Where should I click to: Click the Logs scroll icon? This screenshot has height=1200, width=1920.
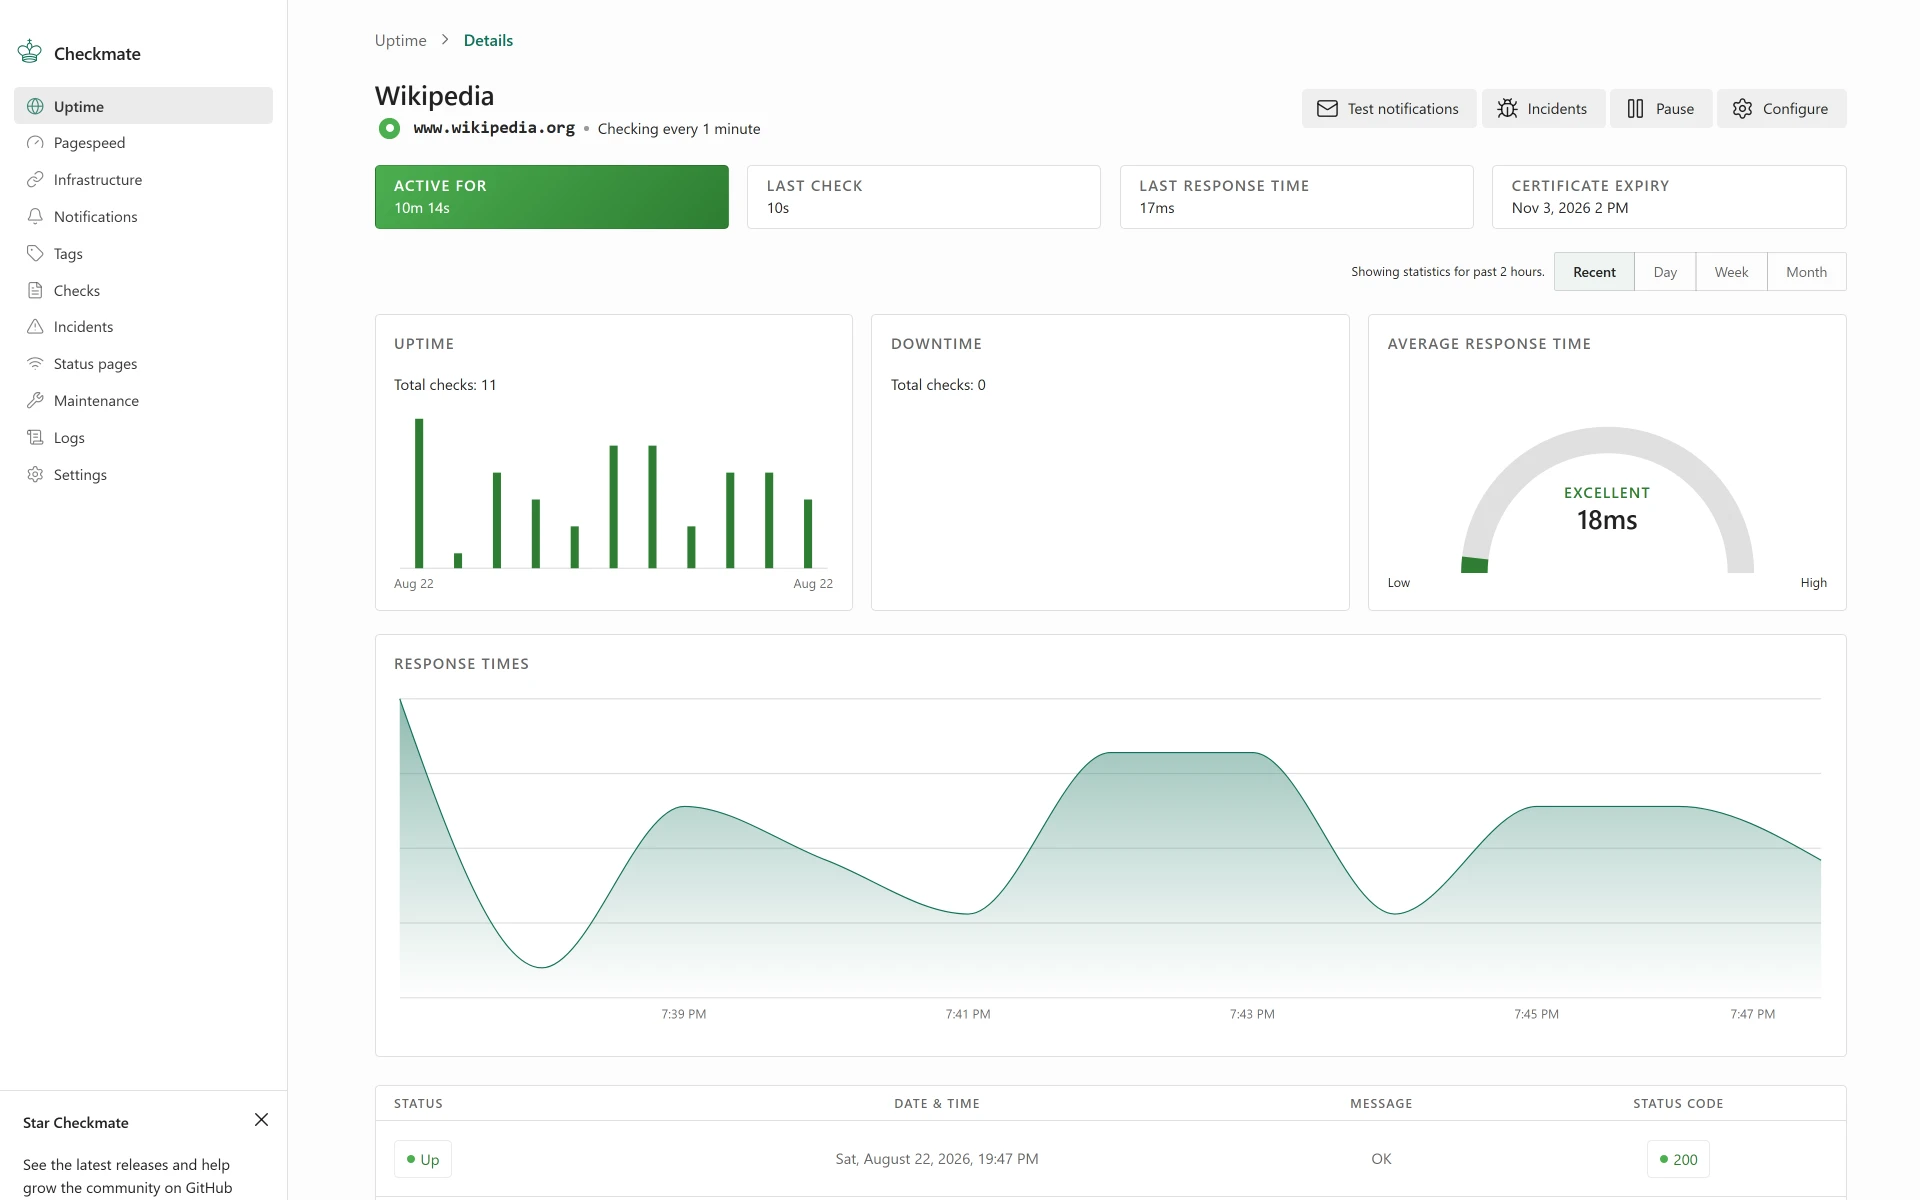[x=35, y=437]
